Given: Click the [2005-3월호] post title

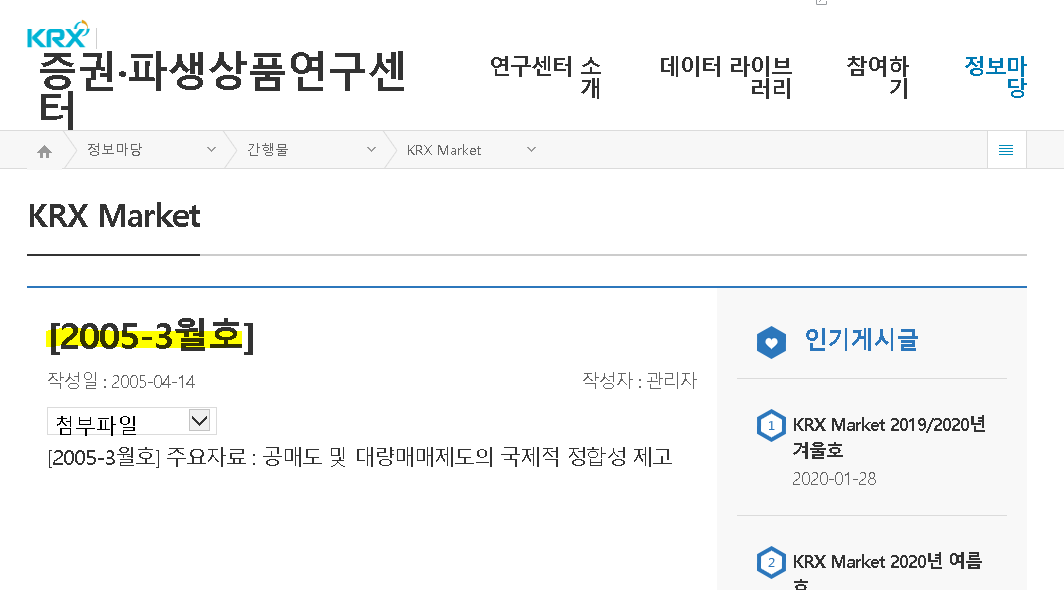Looking at the screenshot, I should 151,336.
